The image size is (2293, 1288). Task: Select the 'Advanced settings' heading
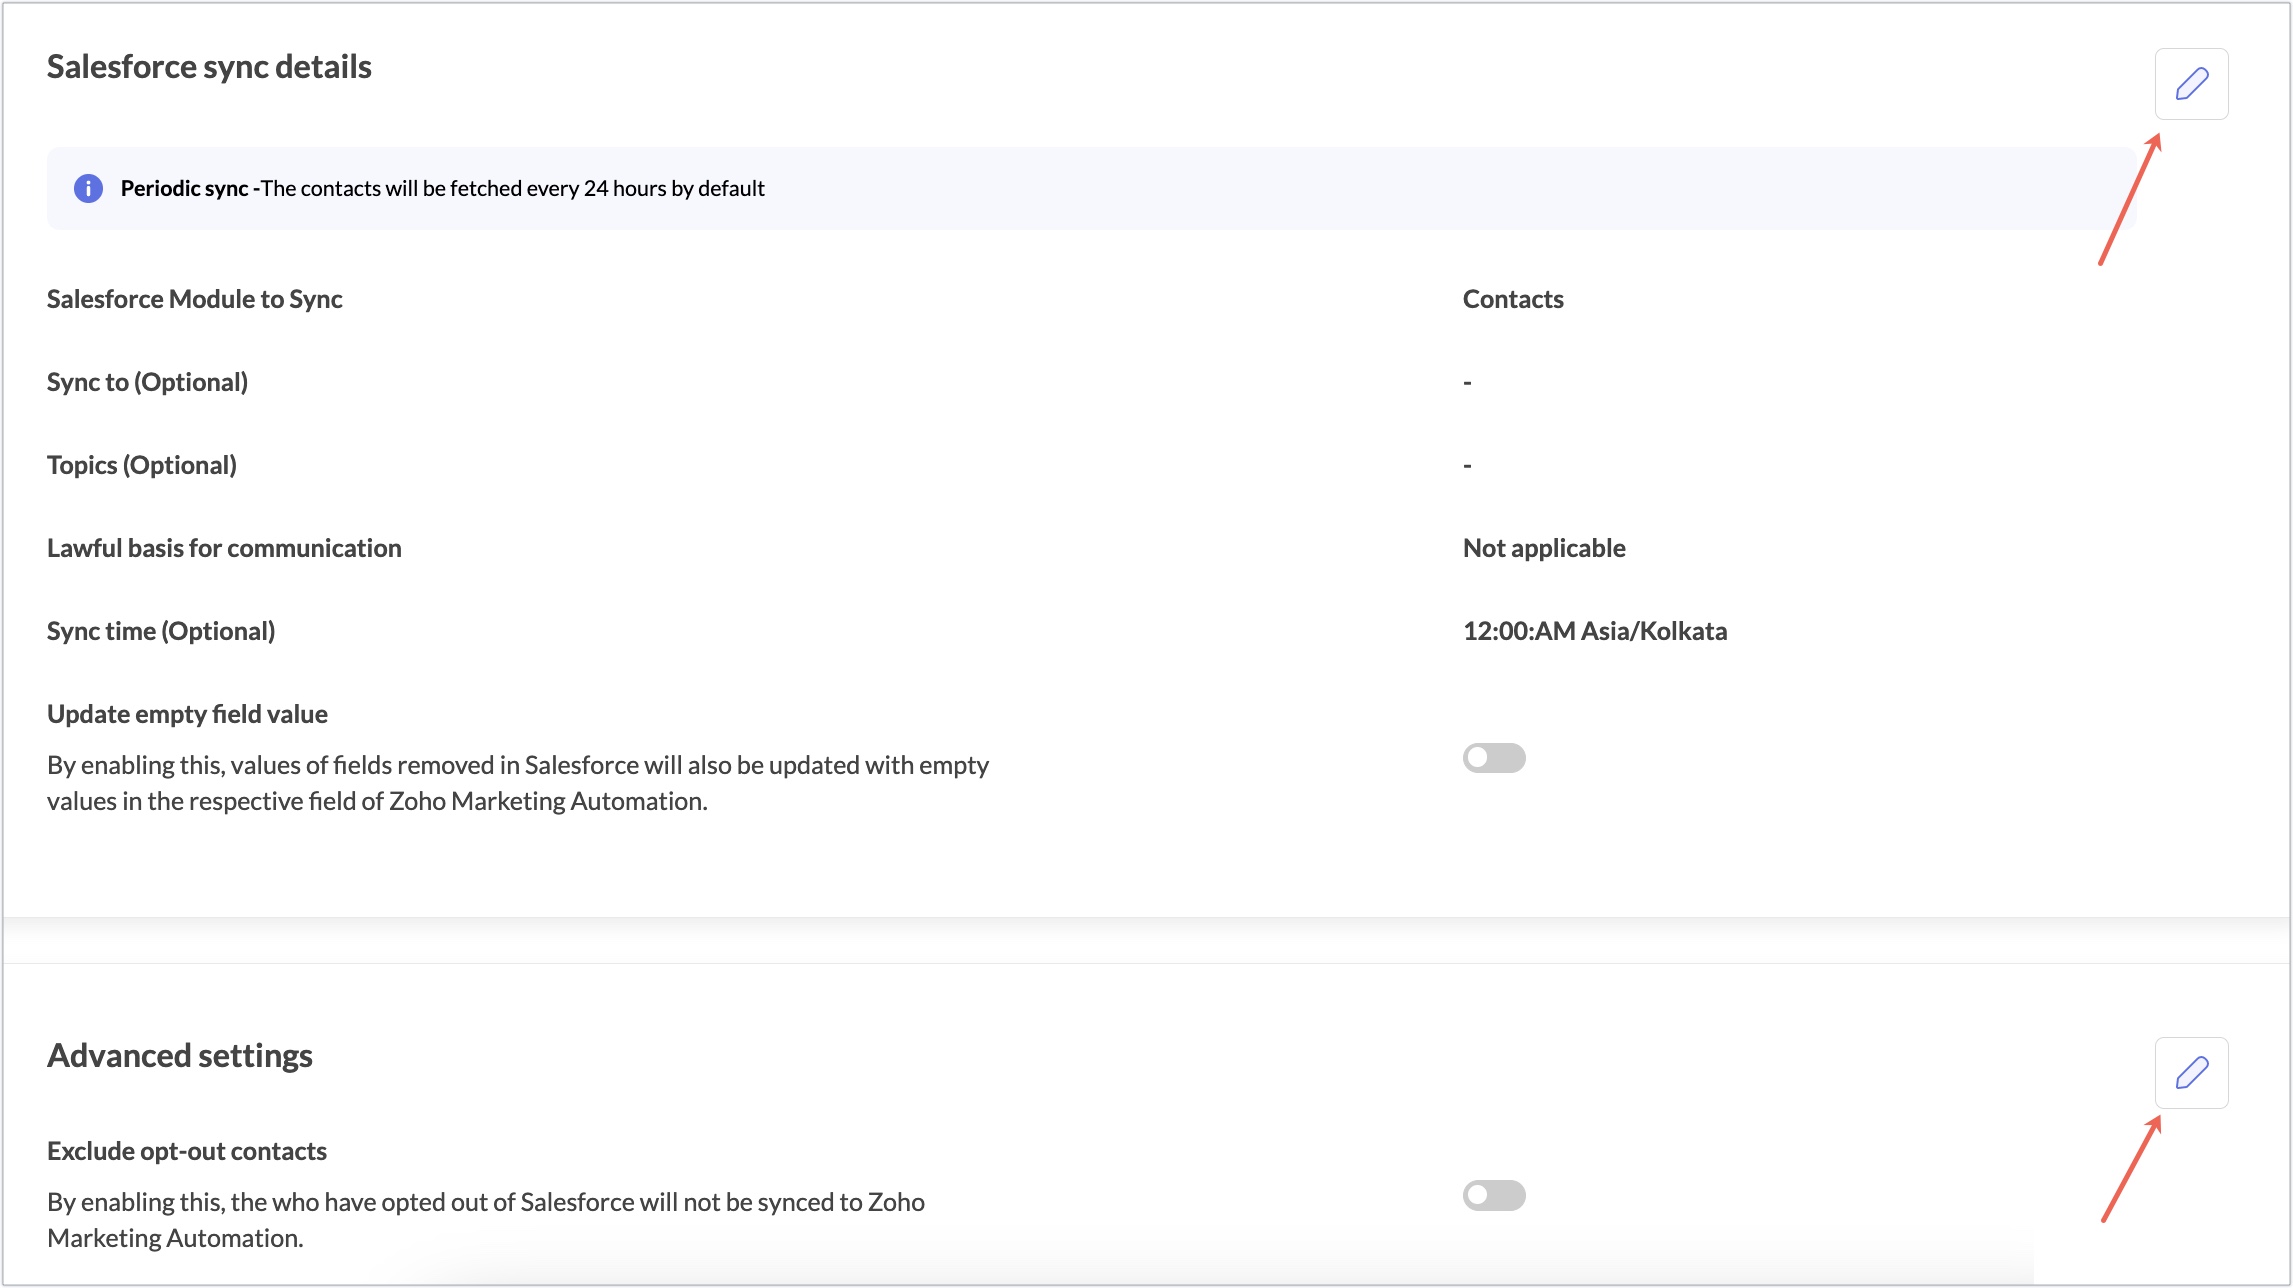(x=180, y=1056)
